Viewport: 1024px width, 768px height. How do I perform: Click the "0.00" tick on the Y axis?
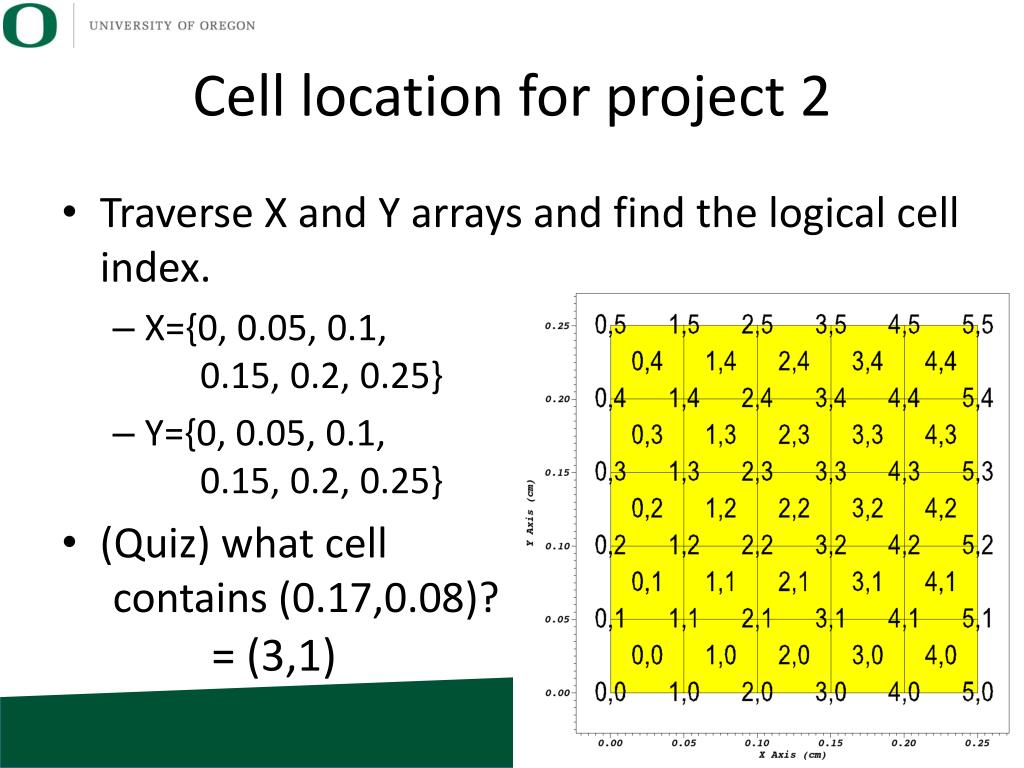coord(557,693)
